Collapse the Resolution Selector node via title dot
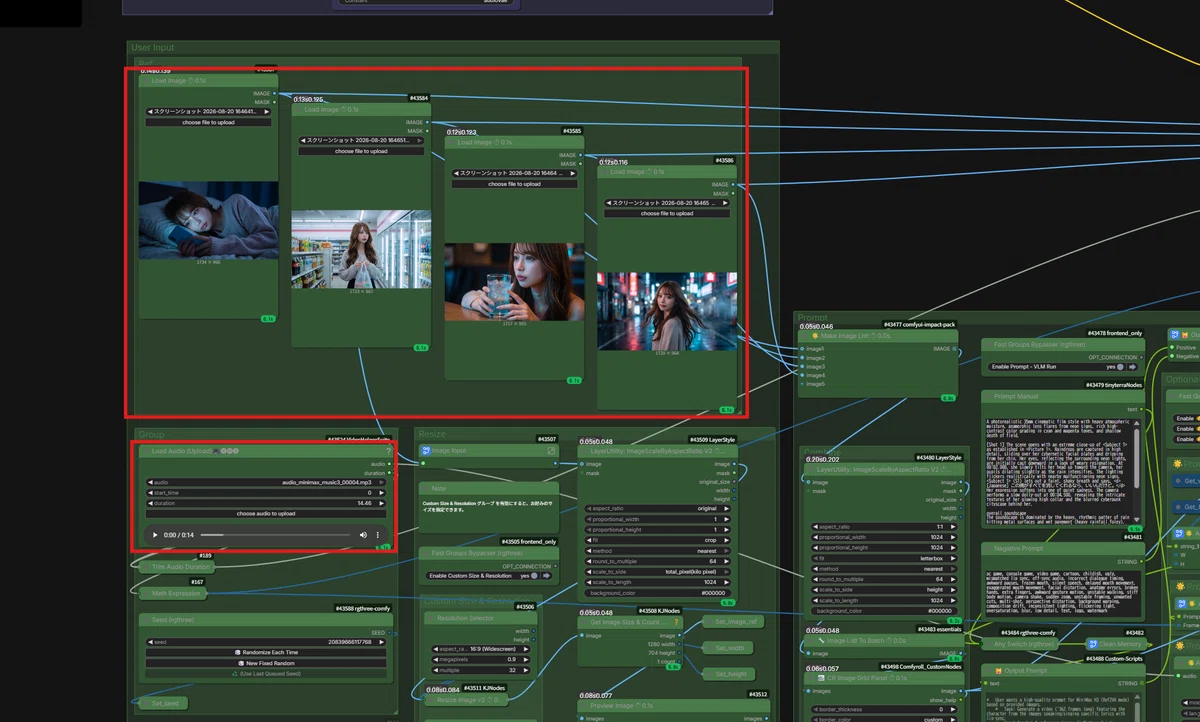1200x722 pixels. pyautogui.click(x=431, y=619)
